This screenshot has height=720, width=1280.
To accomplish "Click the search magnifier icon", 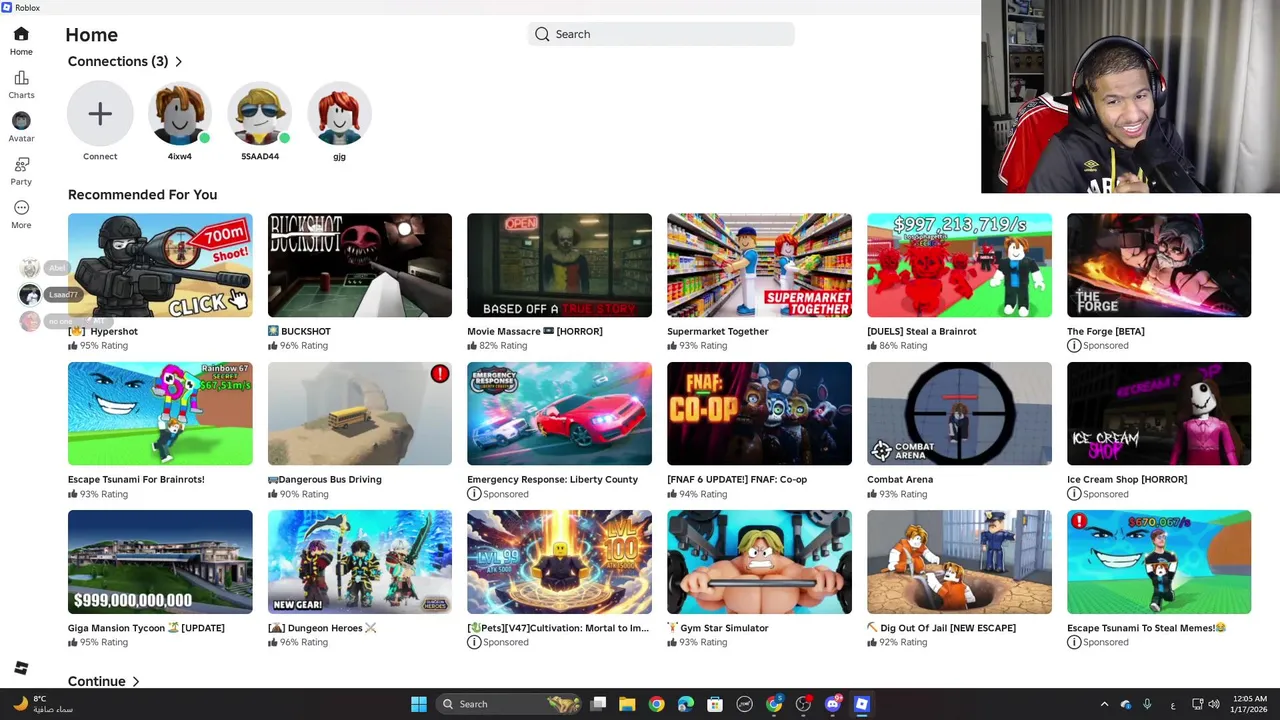I will 542,34.
